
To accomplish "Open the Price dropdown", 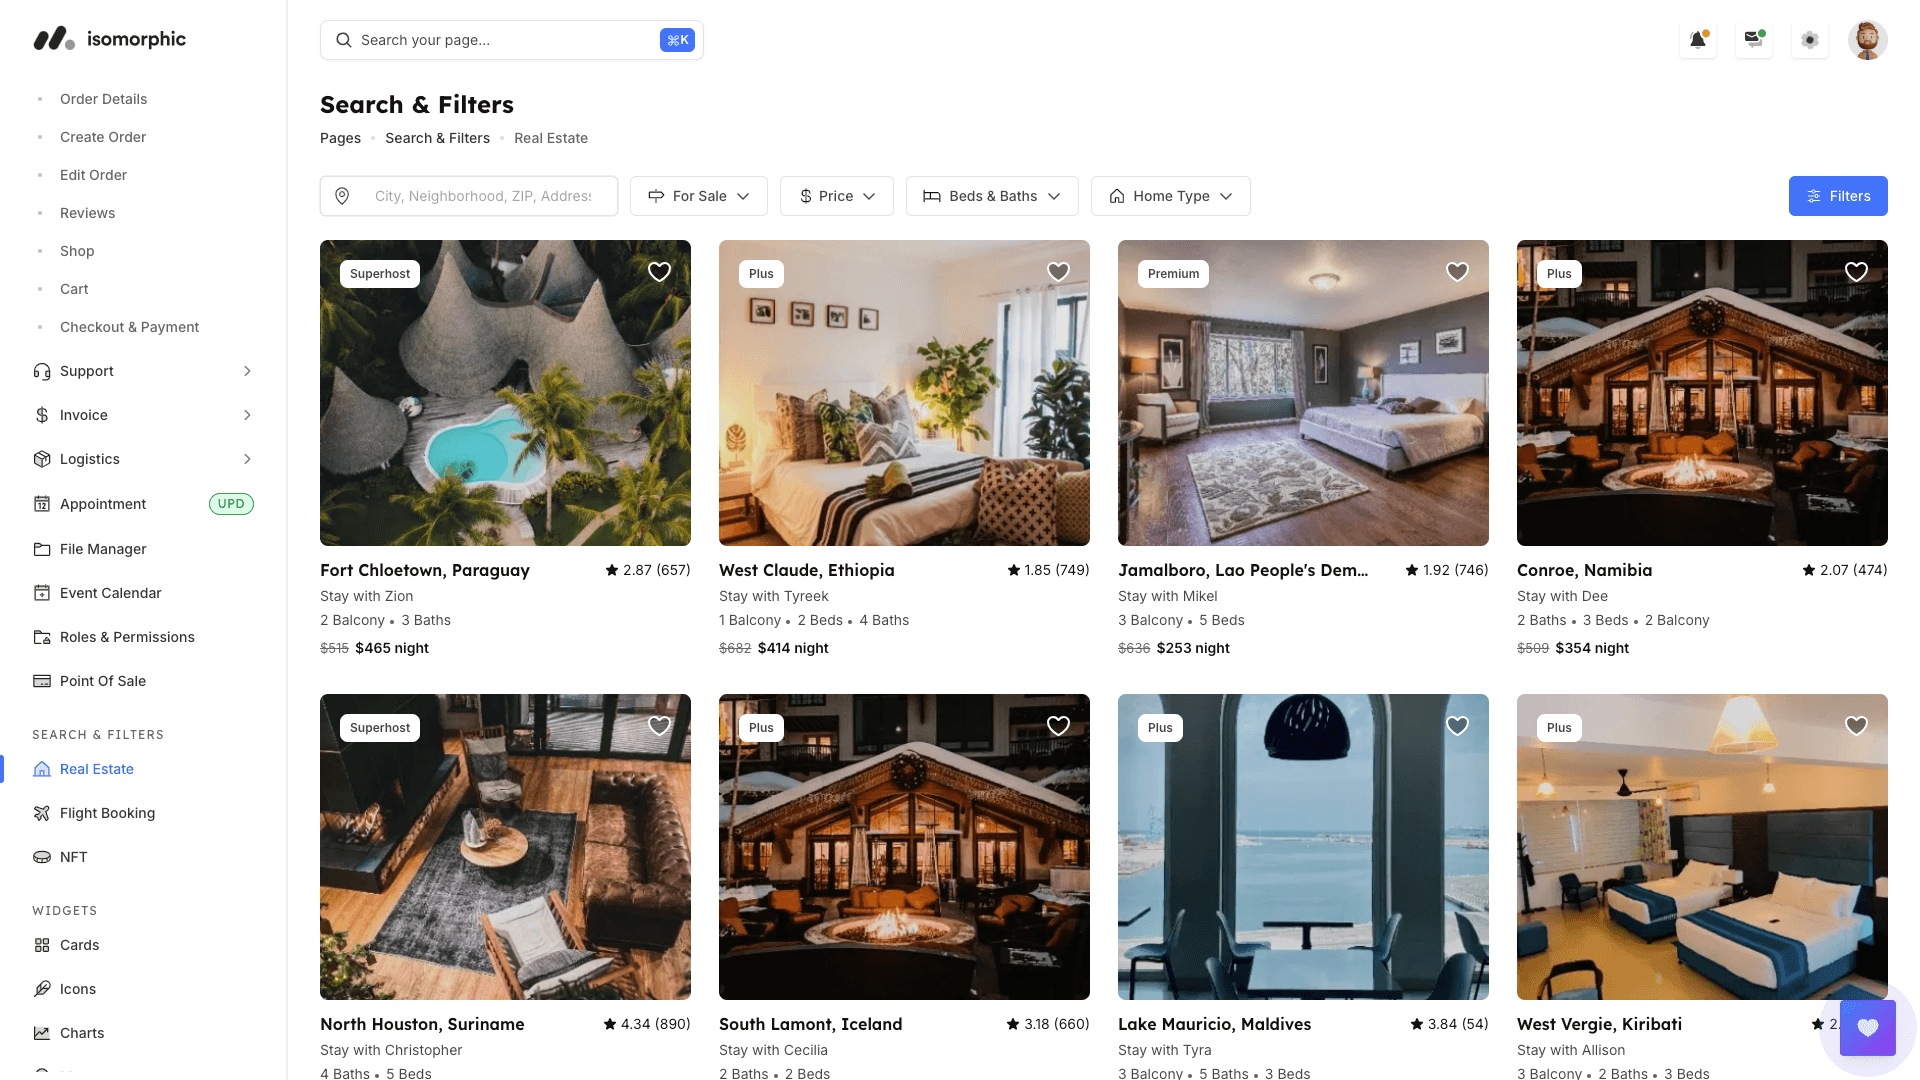I will 837,196.
